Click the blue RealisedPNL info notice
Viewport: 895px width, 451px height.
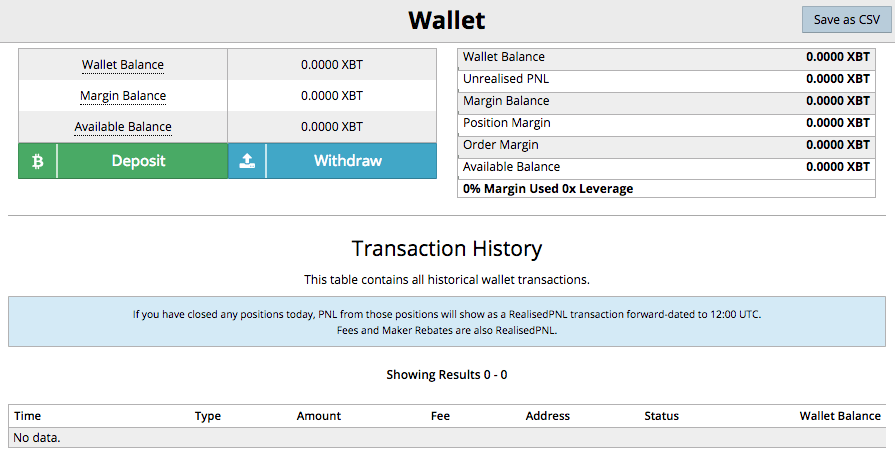point(447,321)
